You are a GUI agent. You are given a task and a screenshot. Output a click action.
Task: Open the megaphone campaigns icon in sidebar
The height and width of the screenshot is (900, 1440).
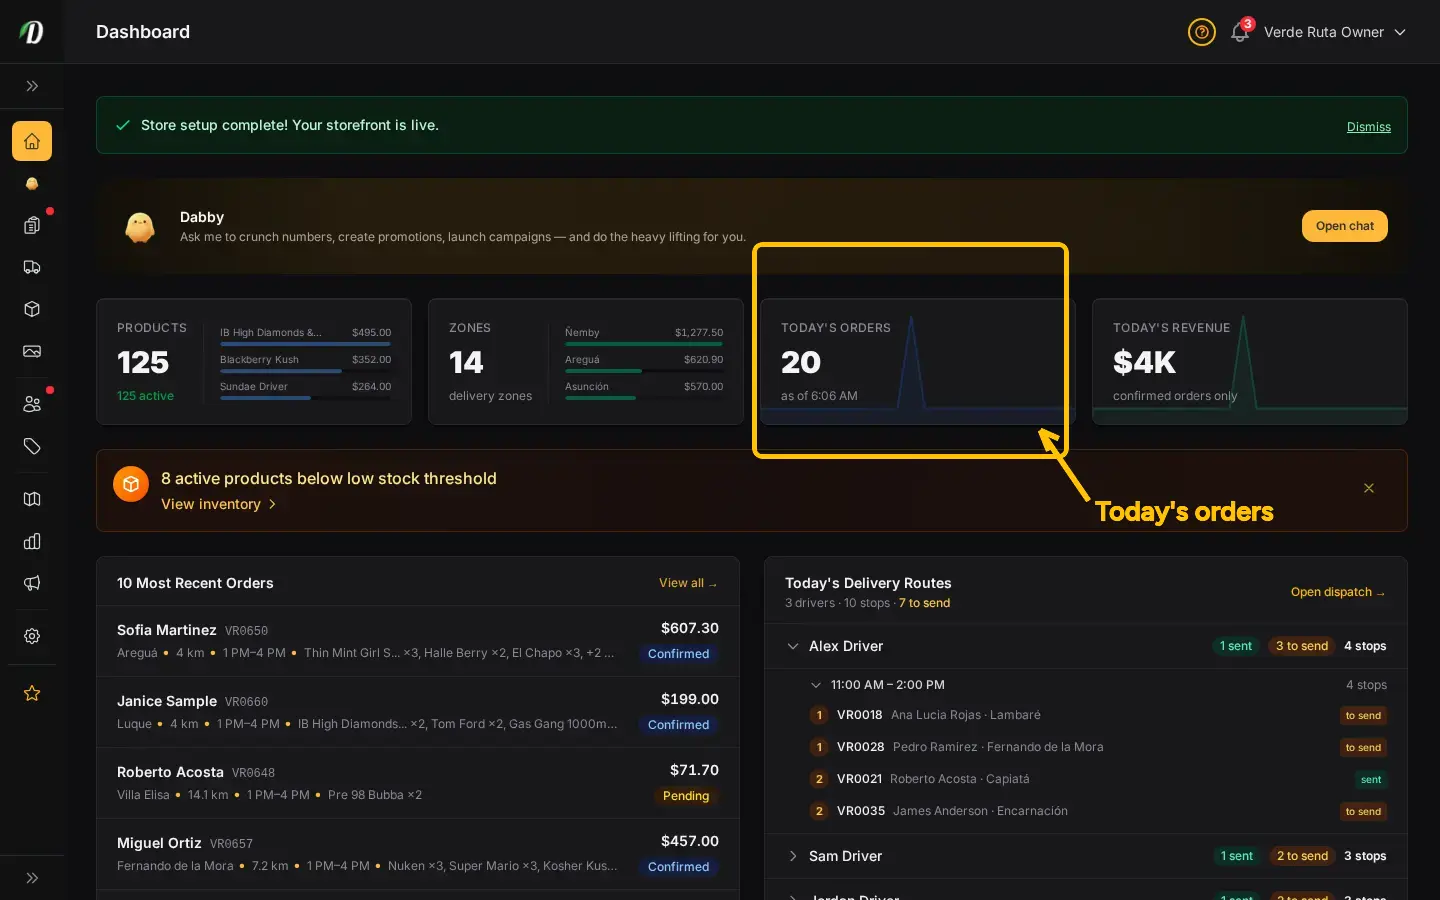[x=32, y=583]
